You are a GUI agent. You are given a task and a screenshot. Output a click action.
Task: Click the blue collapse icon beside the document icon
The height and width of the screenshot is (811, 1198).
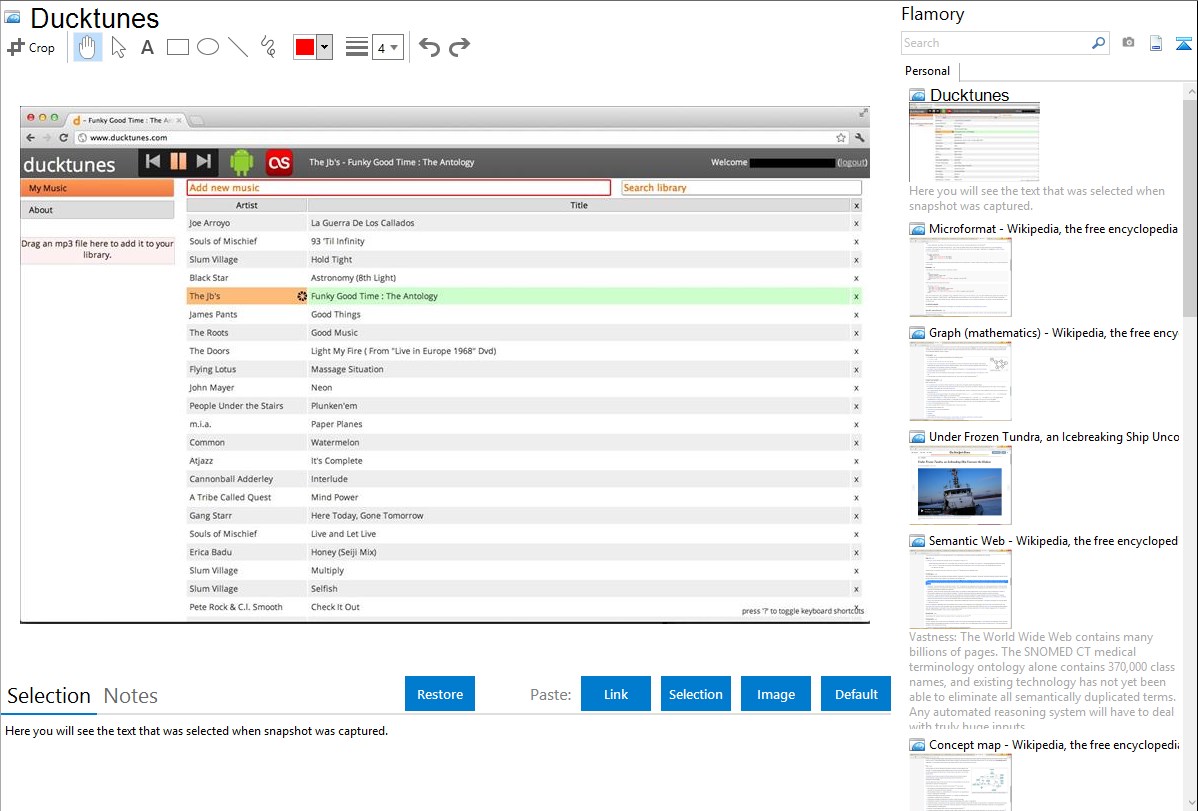1183,43
